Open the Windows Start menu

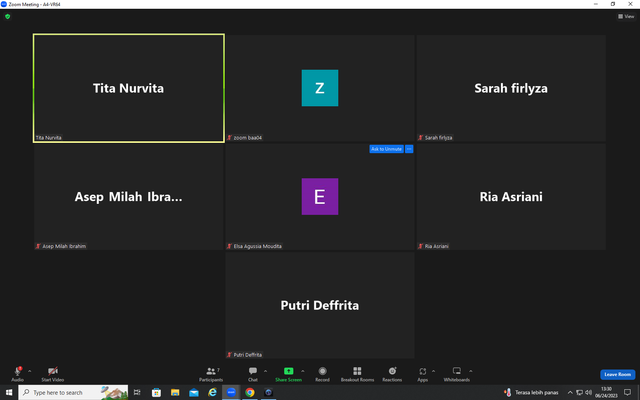pos(9,392)
